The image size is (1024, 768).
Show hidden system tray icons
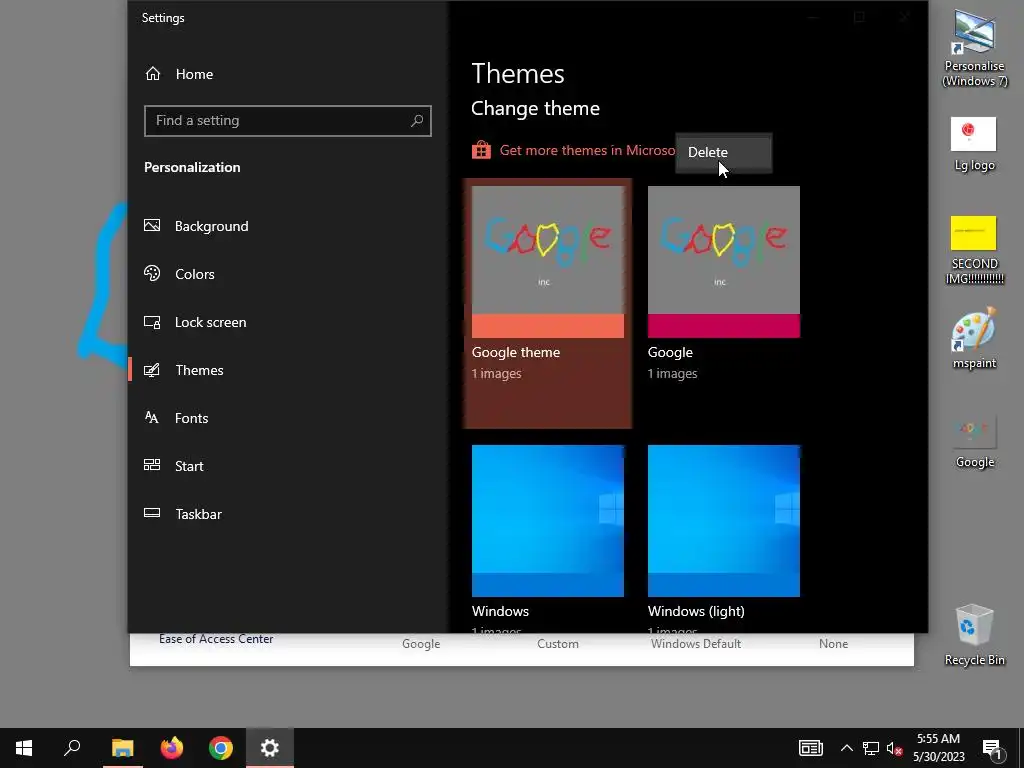pos(846,748)
